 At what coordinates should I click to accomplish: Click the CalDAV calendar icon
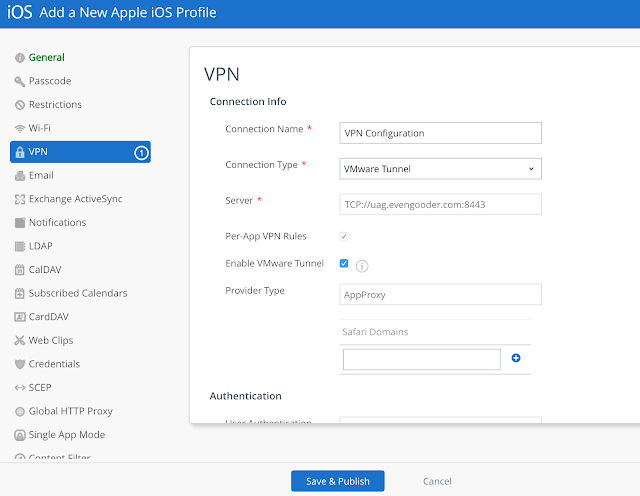click(20, 270)
